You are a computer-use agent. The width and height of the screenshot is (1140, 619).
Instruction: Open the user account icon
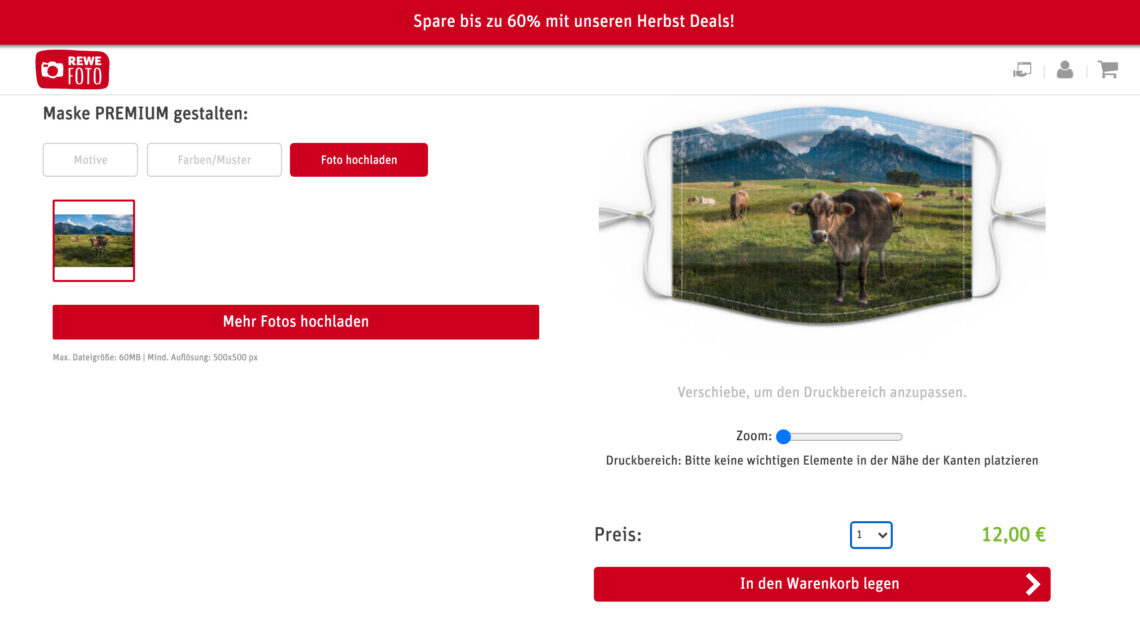click(1064, 69)
